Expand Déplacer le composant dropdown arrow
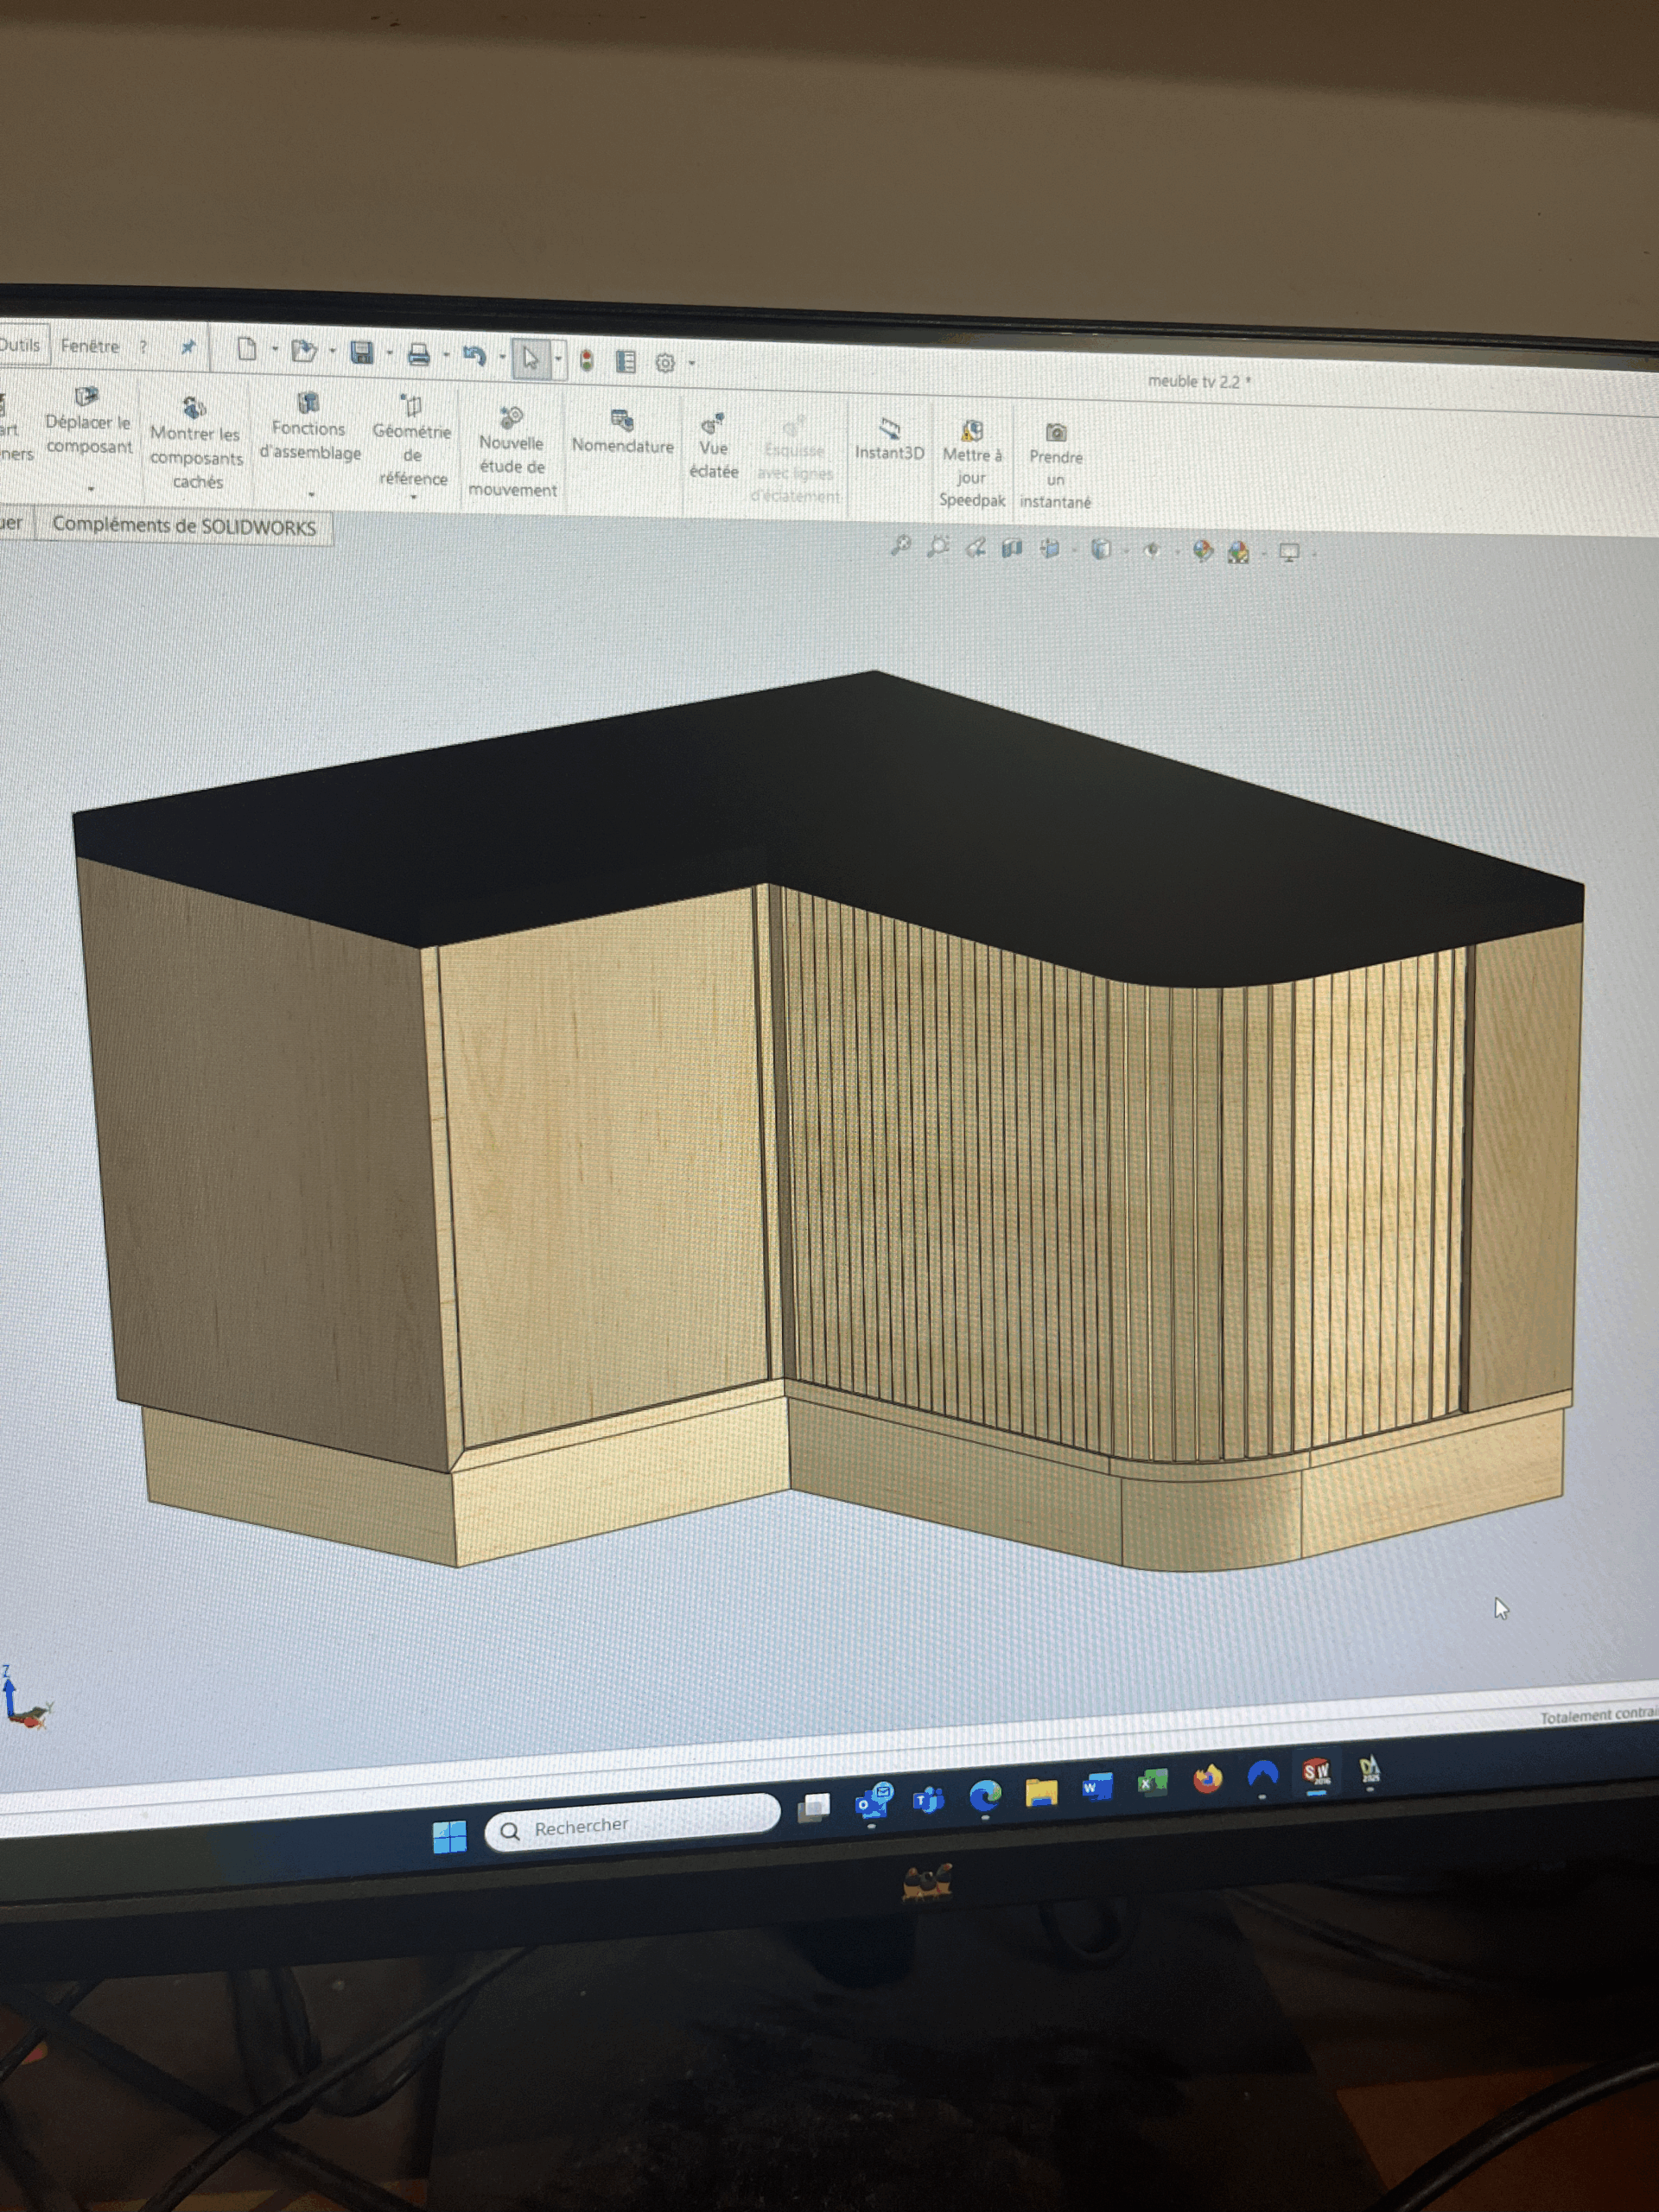The height and width of the screenshot is (2212, 1659). coord(91,489)
